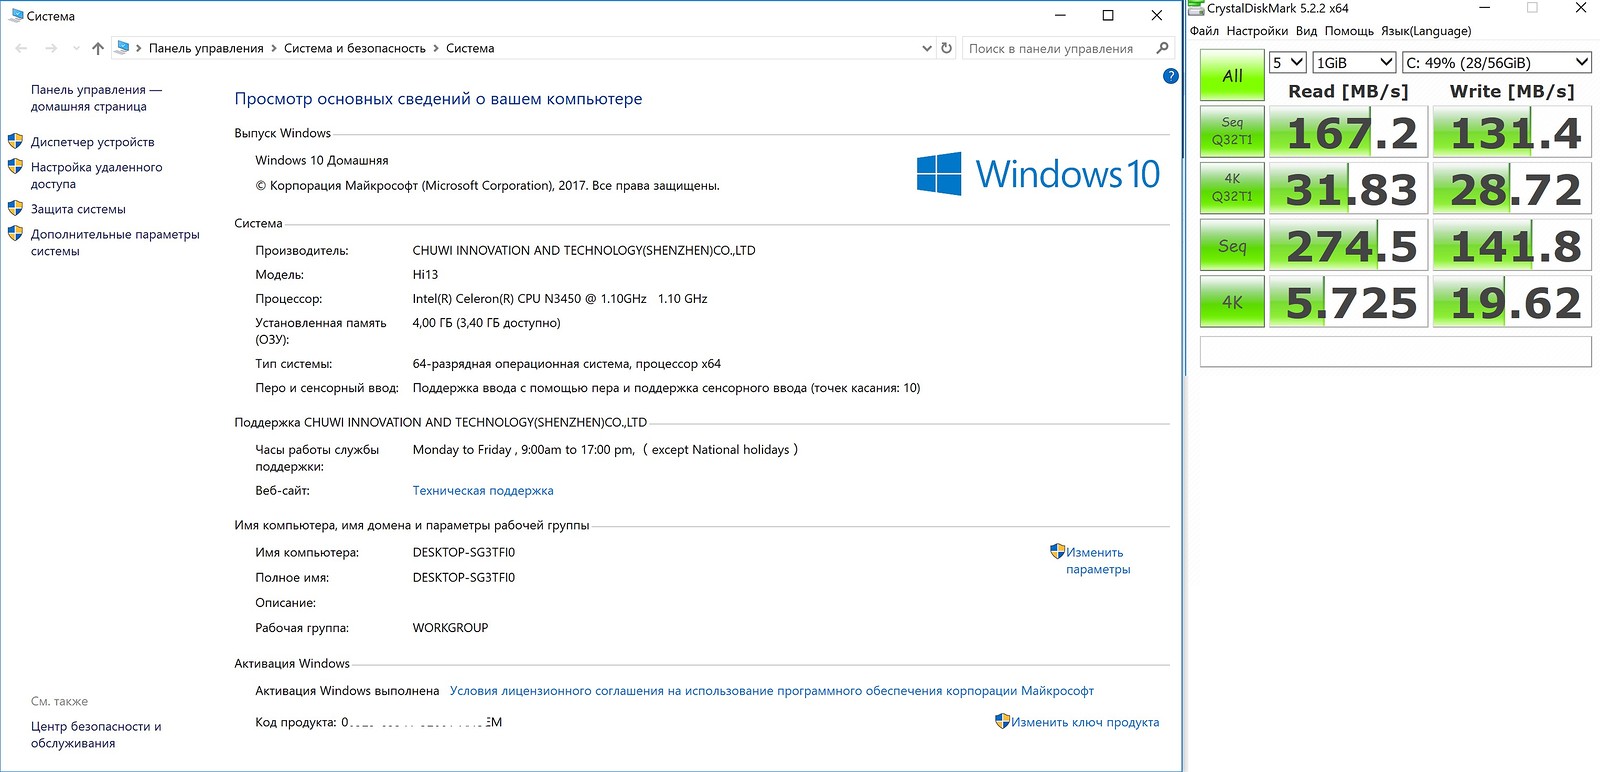Image resolution: width=1600 pixels, height=772 pixels.
Task: Go up one level with up arrow
Action: (97, 48)
